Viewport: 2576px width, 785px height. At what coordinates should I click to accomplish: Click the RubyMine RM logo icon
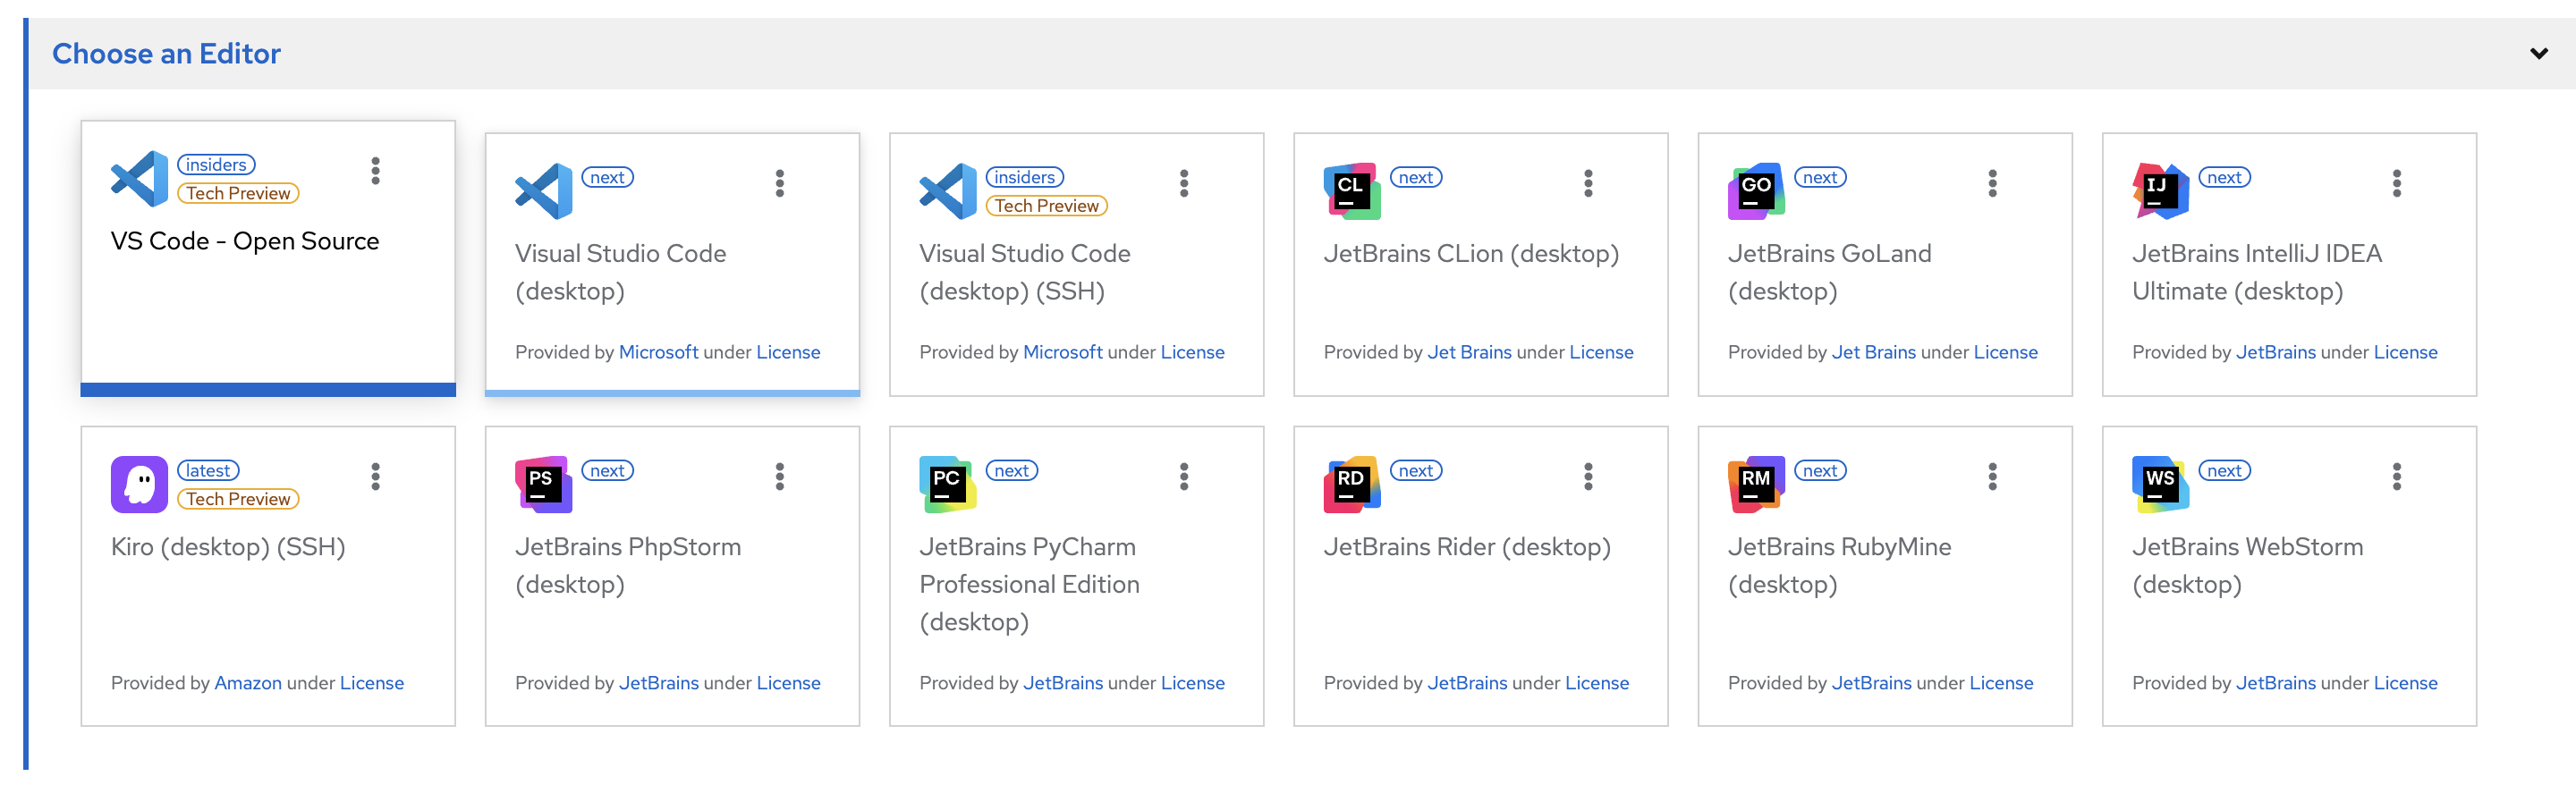click(x=1755, y=484)
